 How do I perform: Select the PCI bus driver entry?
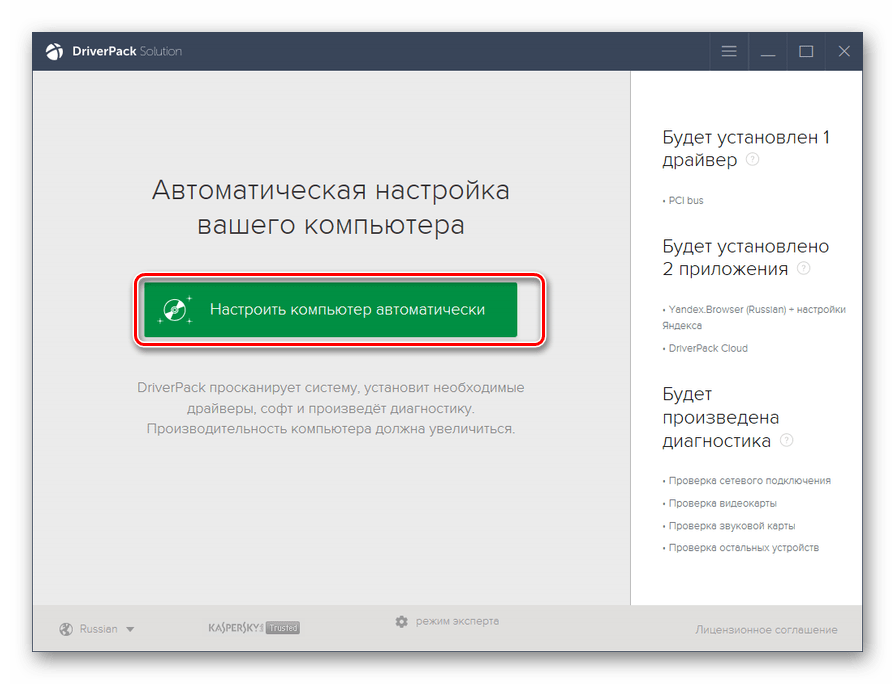(685, 200)
